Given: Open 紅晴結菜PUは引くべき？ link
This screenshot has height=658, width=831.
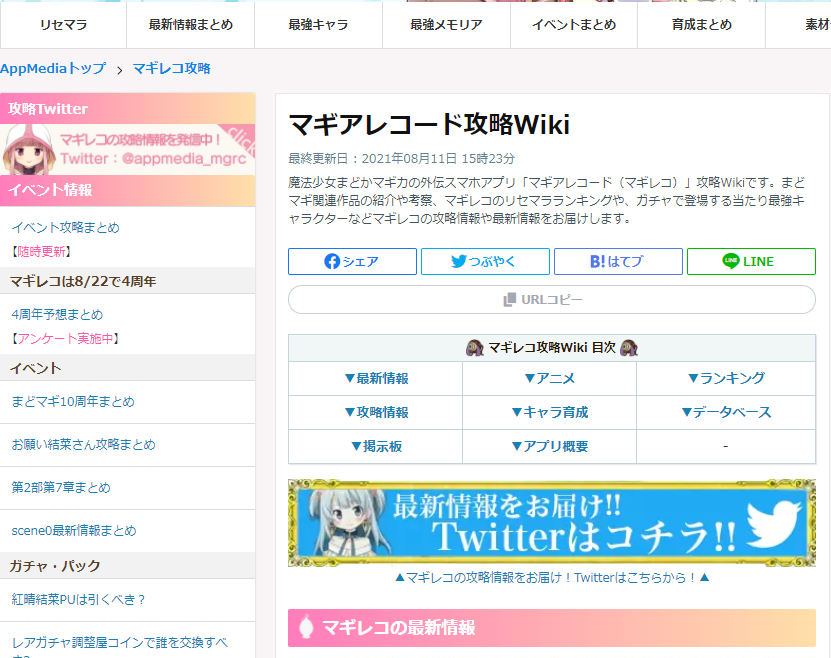Looking at the screenshot, I should 78,599.
